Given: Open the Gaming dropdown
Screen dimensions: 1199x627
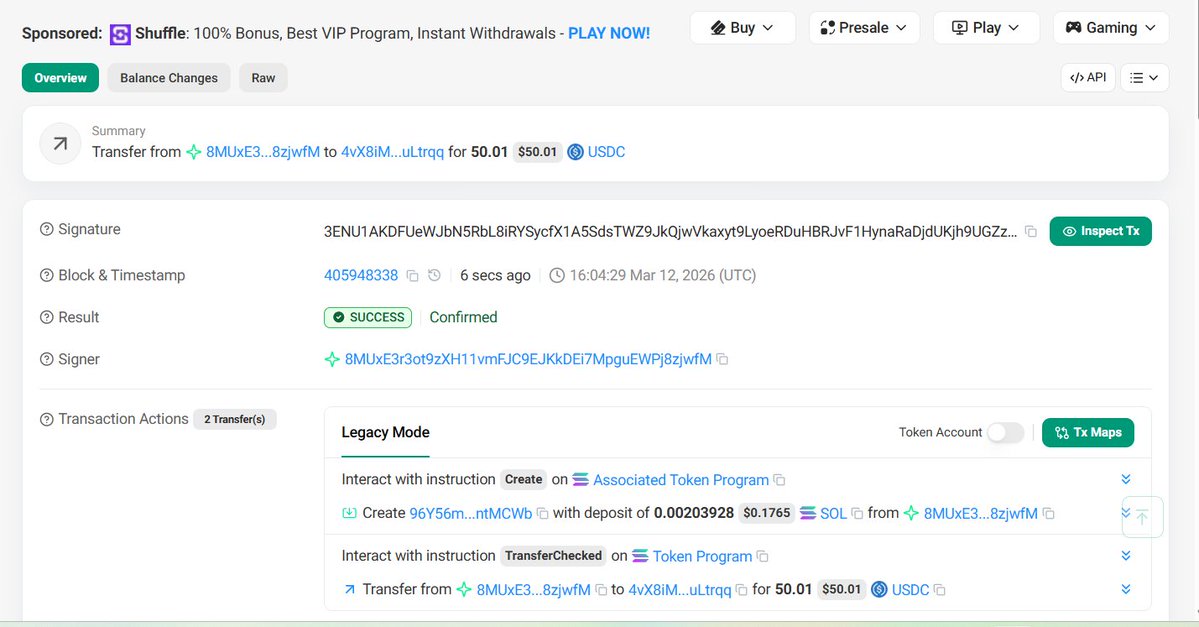Looking at the screenshot, I should tap(1111, 28).
